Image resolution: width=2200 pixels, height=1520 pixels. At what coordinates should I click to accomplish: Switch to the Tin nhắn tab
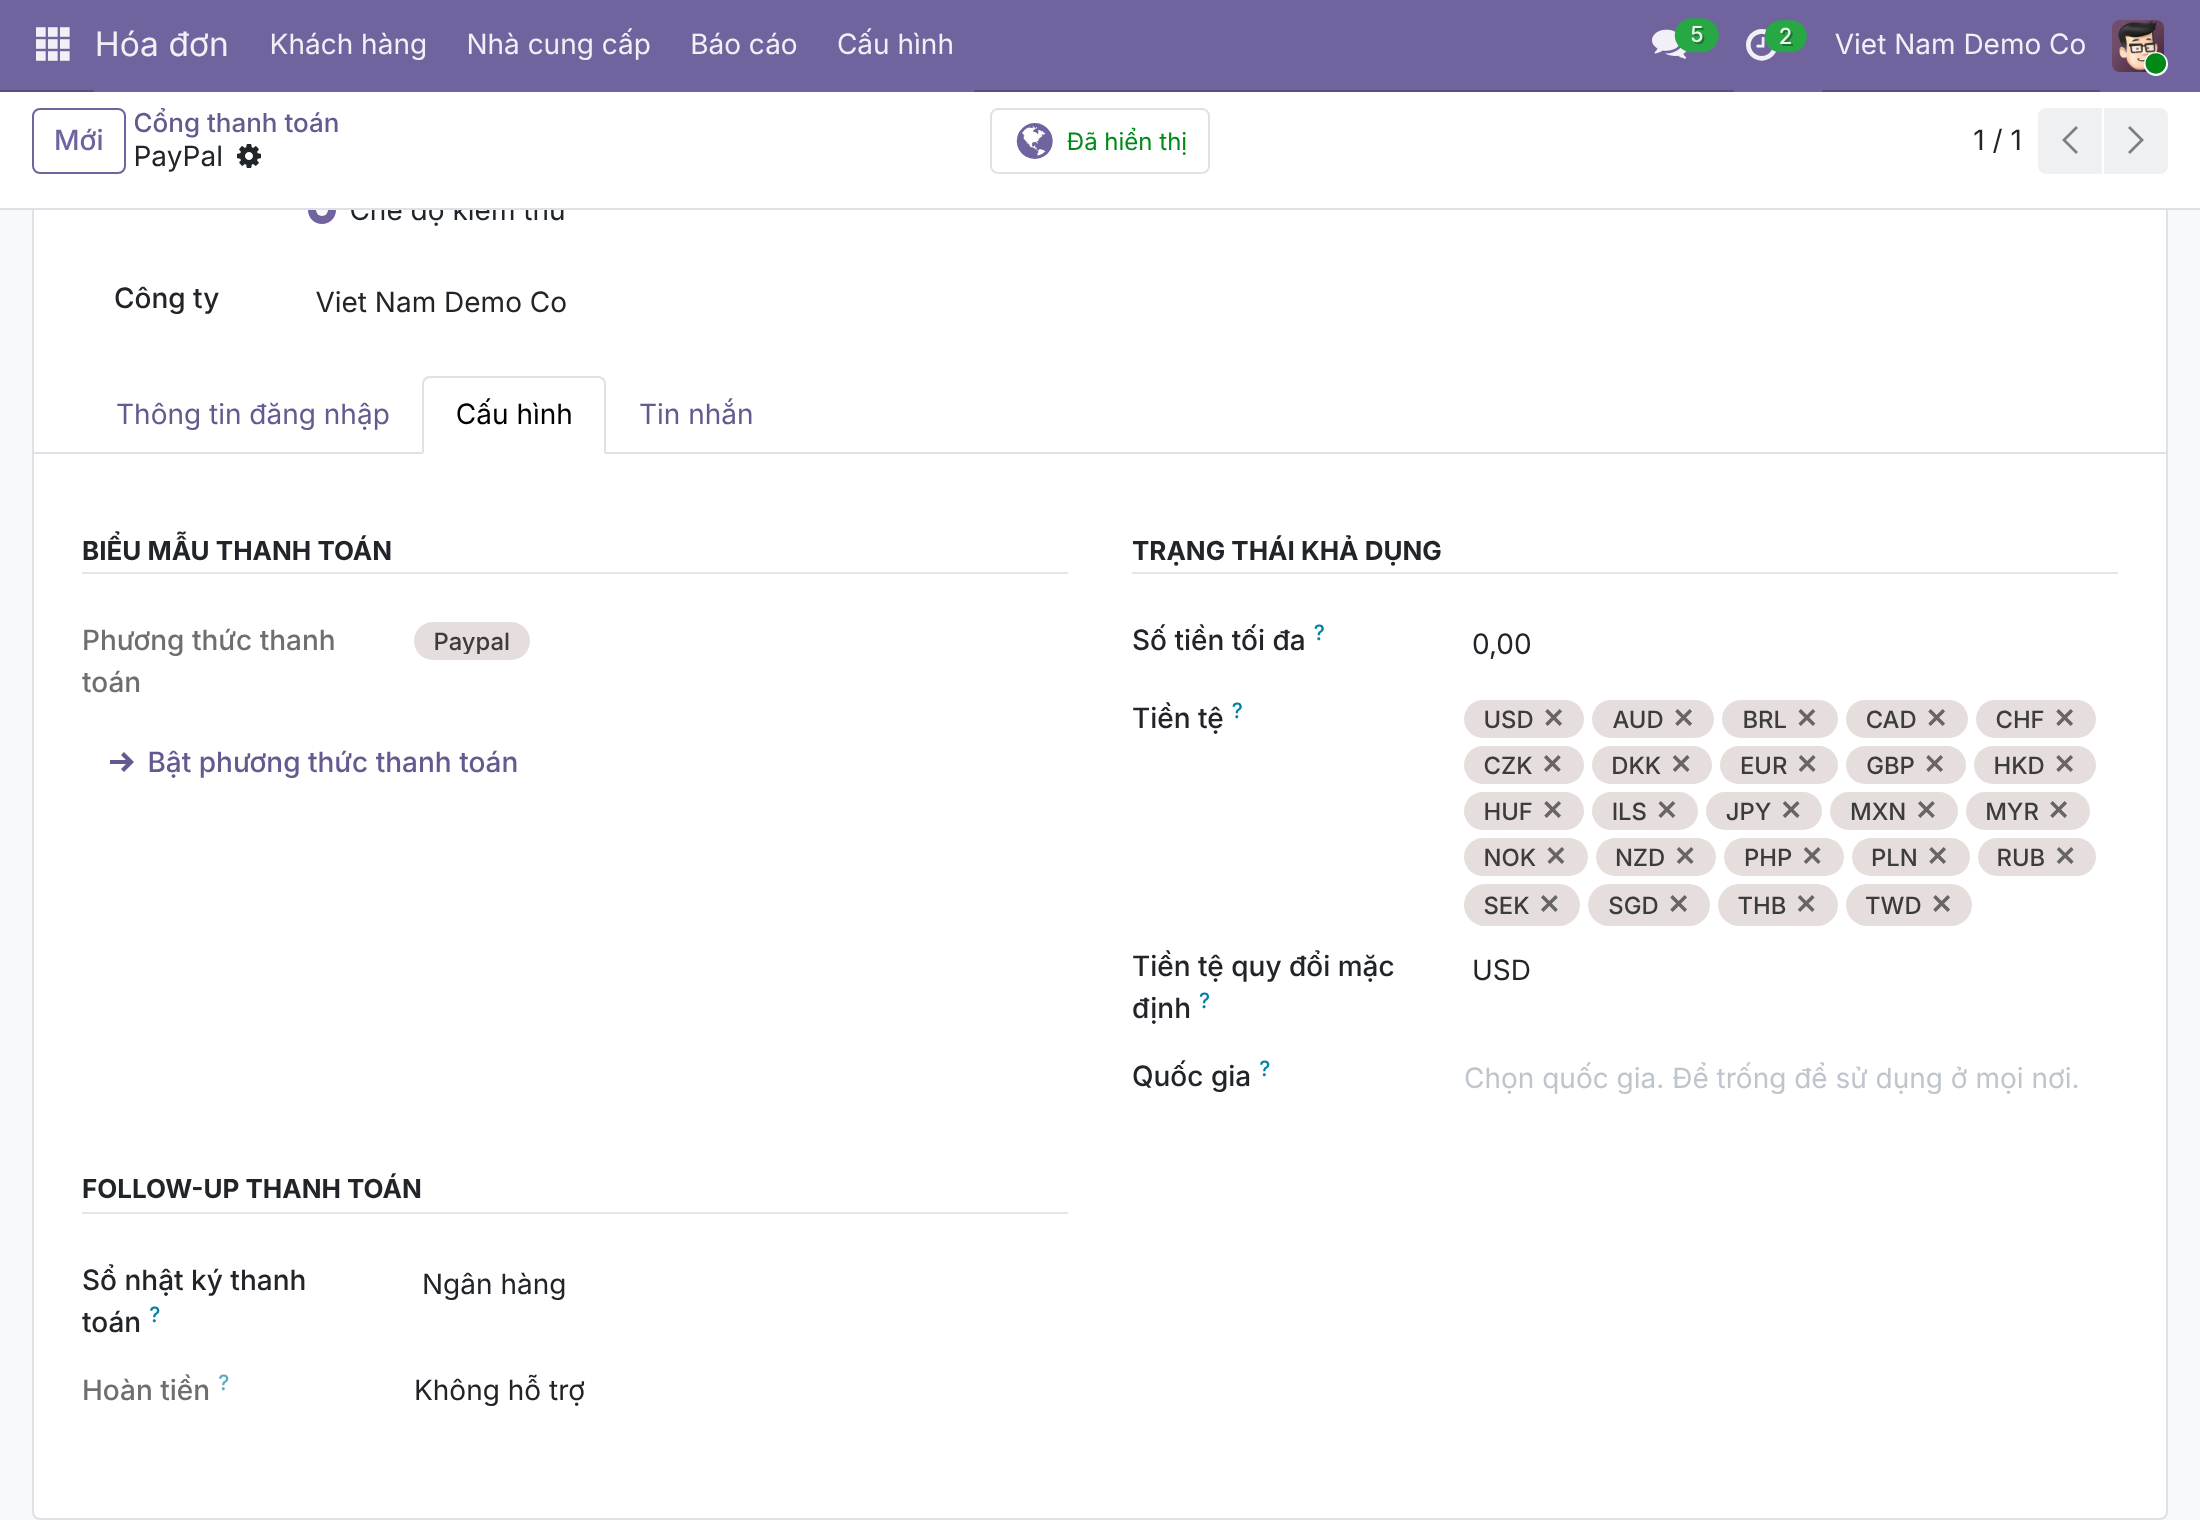coord(696,414)
